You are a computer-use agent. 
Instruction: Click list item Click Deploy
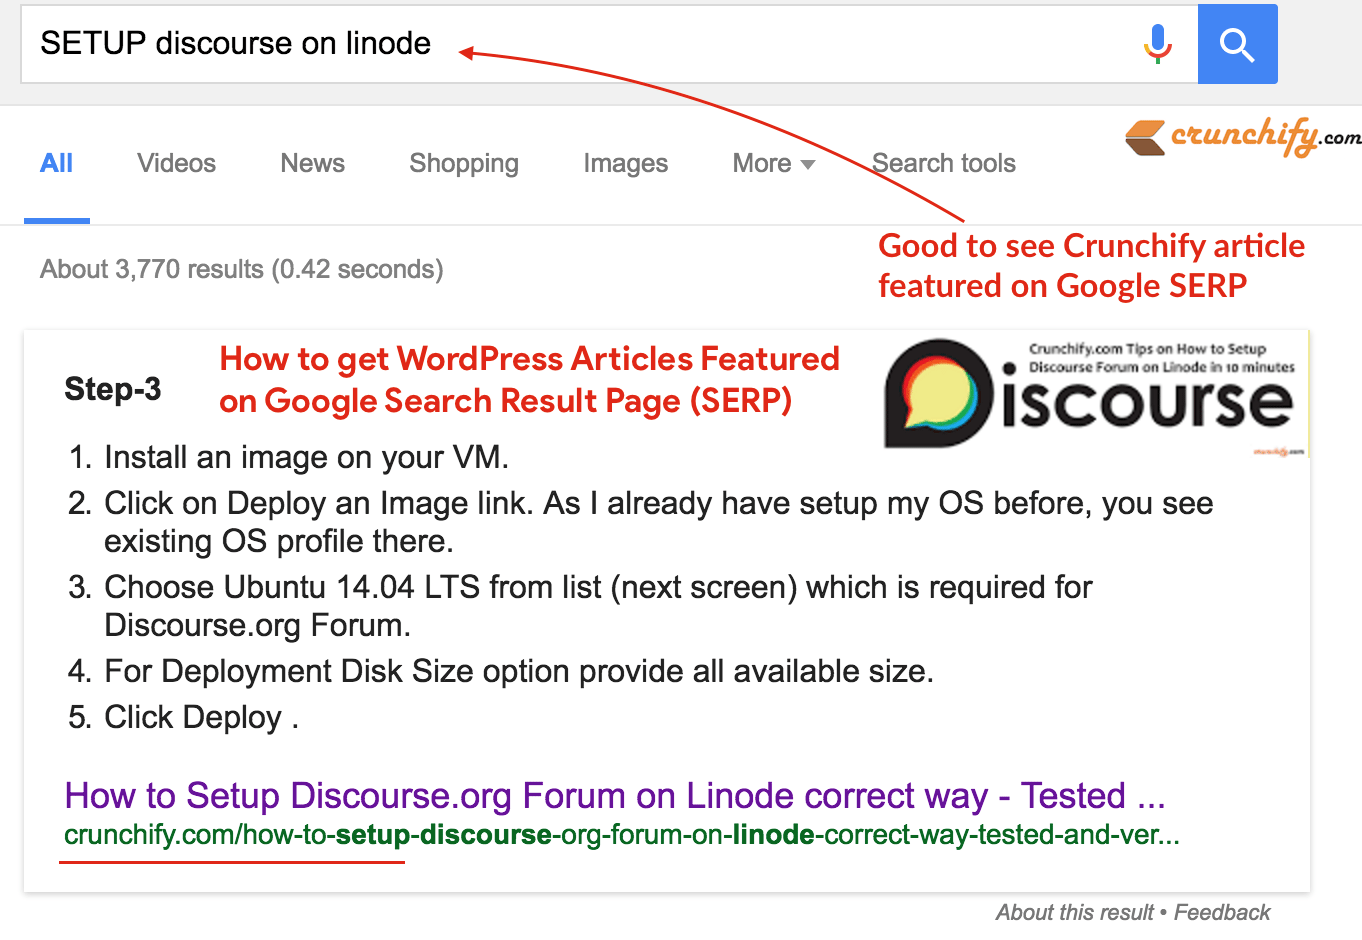[201, 717]
